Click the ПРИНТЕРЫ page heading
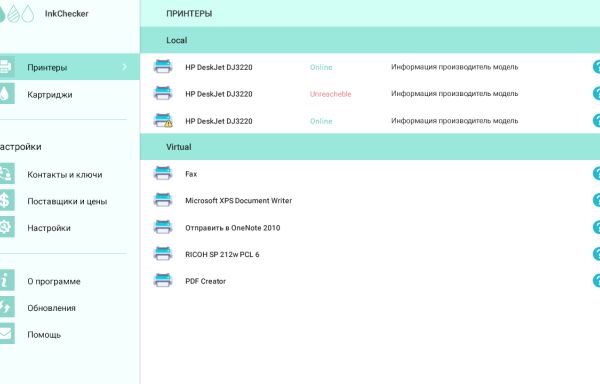Screen dimensions: 600x384 point(189,14)
